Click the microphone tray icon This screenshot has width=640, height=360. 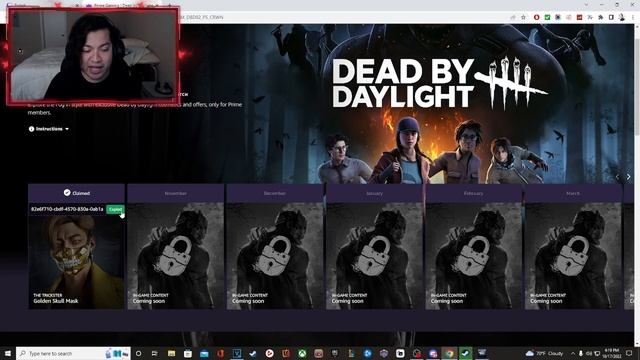(580, 353)
